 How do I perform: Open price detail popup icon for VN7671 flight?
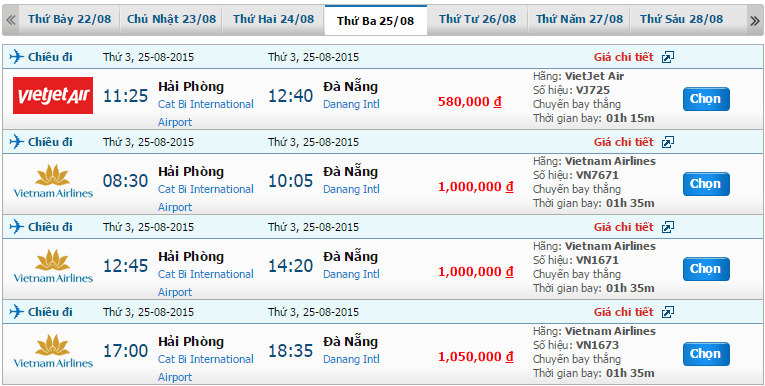click(667, 142)
